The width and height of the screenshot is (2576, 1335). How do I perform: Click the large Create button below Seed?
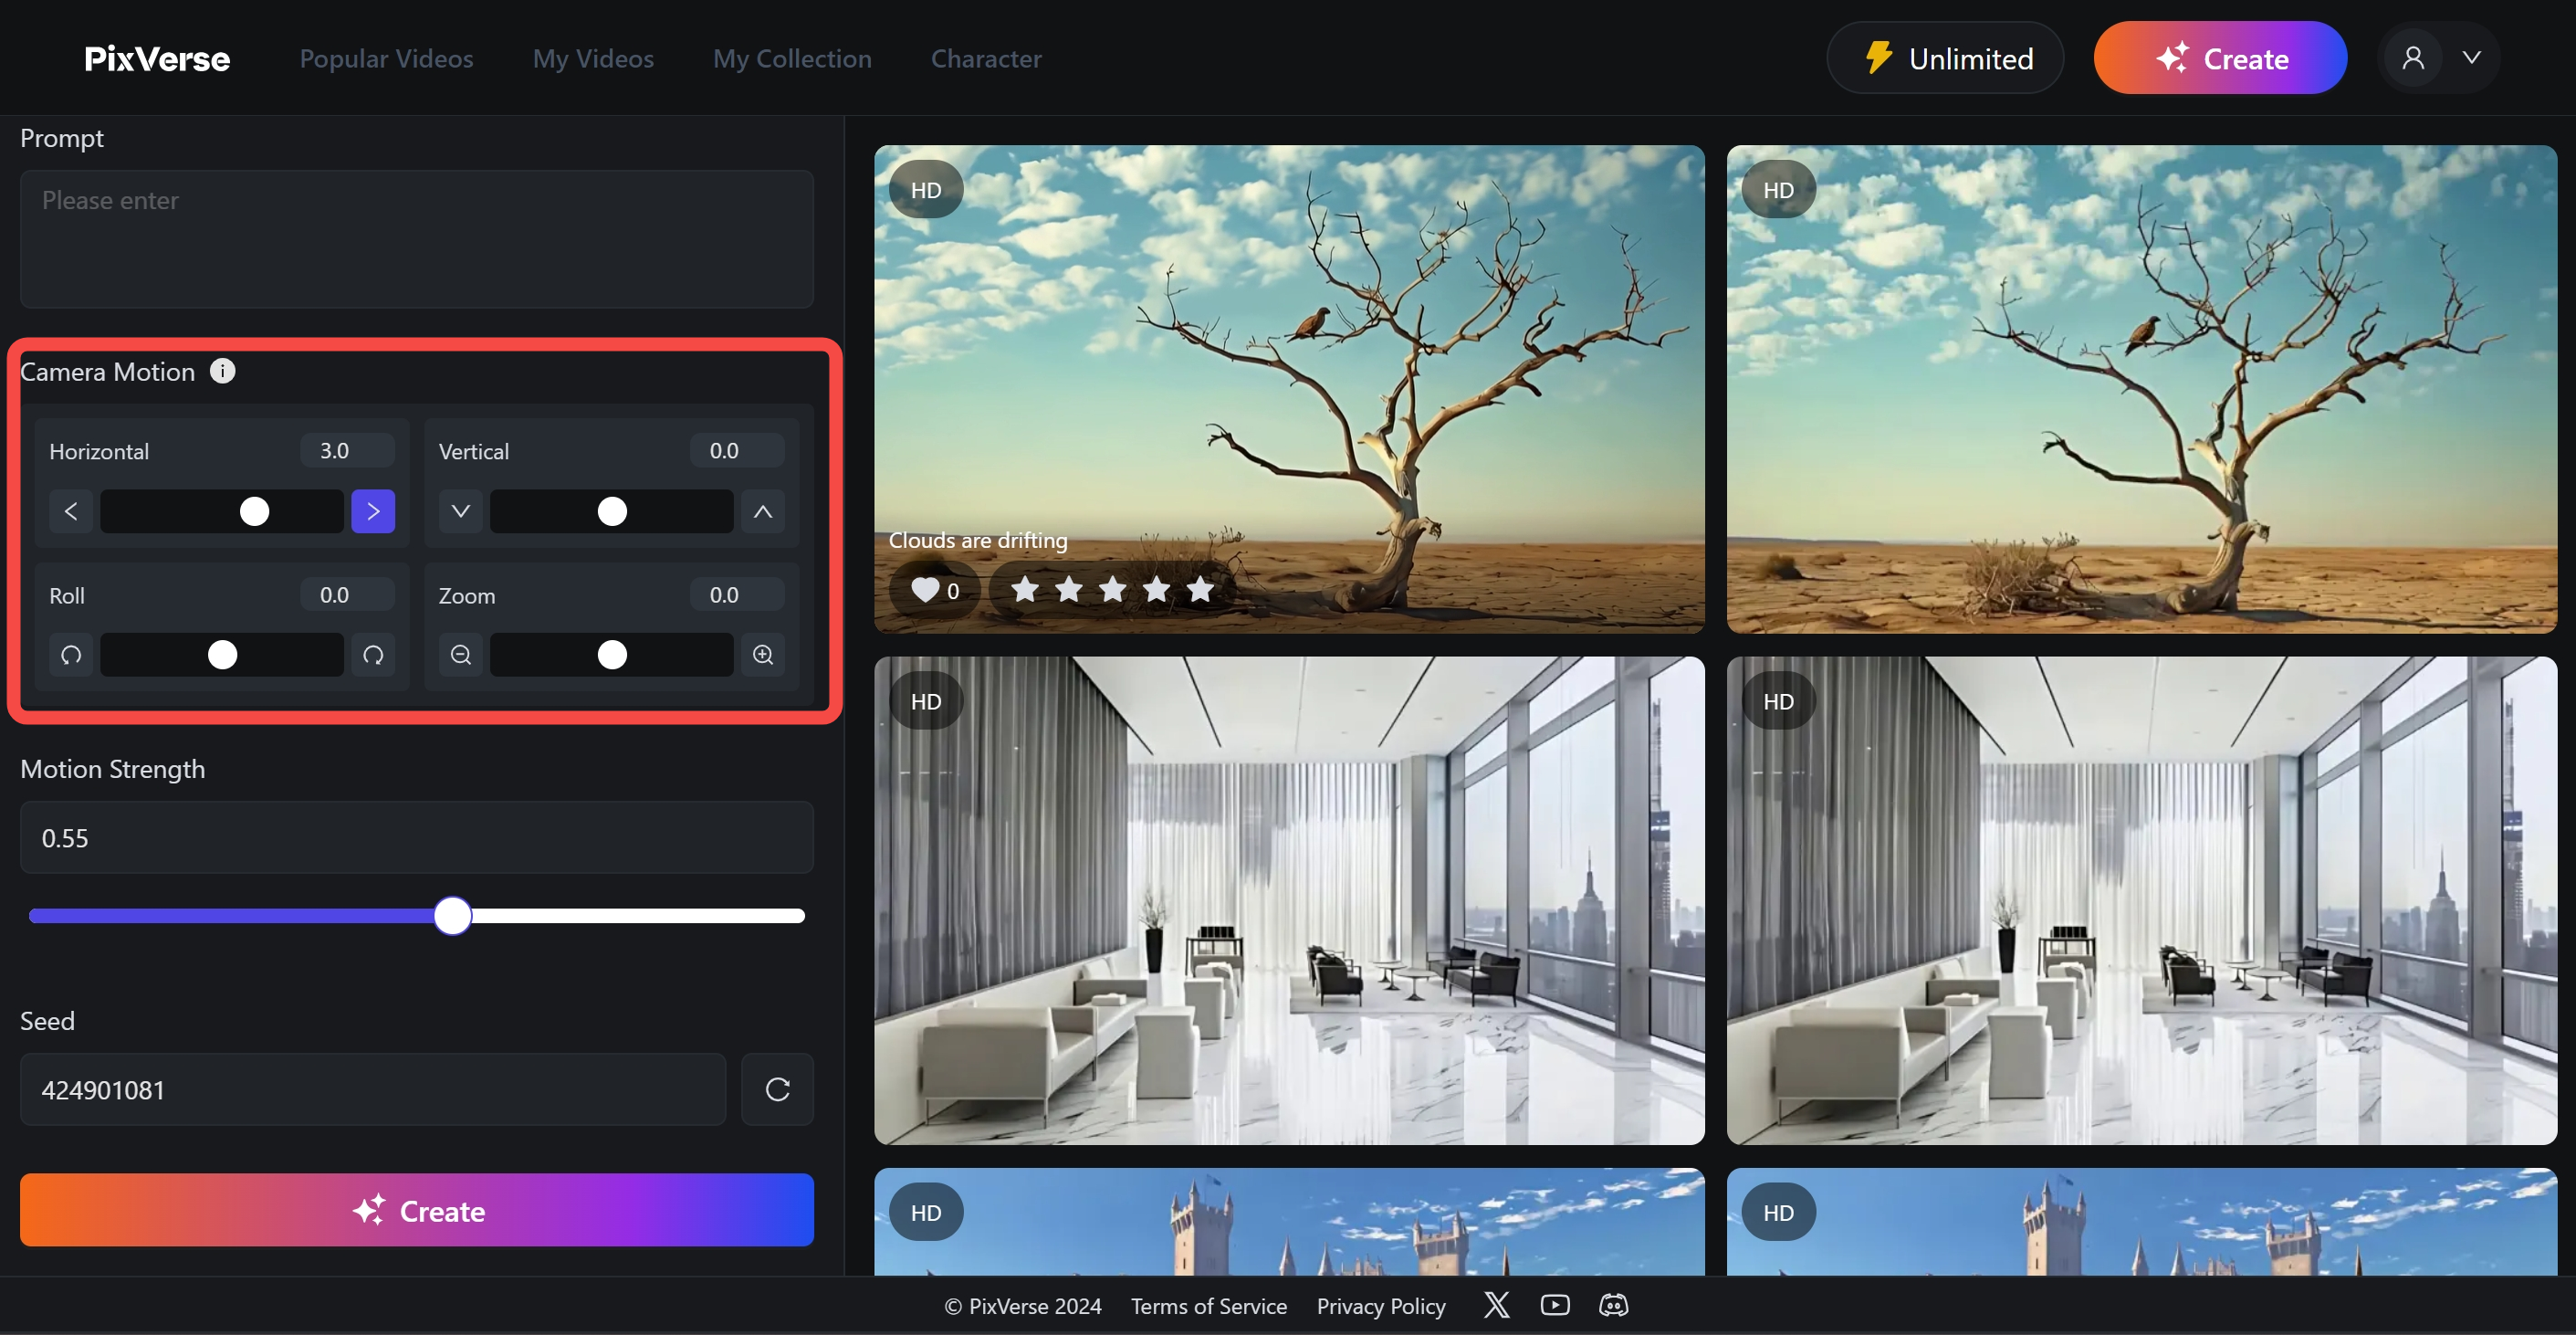pyautogui.click(x=416, y=1210)
